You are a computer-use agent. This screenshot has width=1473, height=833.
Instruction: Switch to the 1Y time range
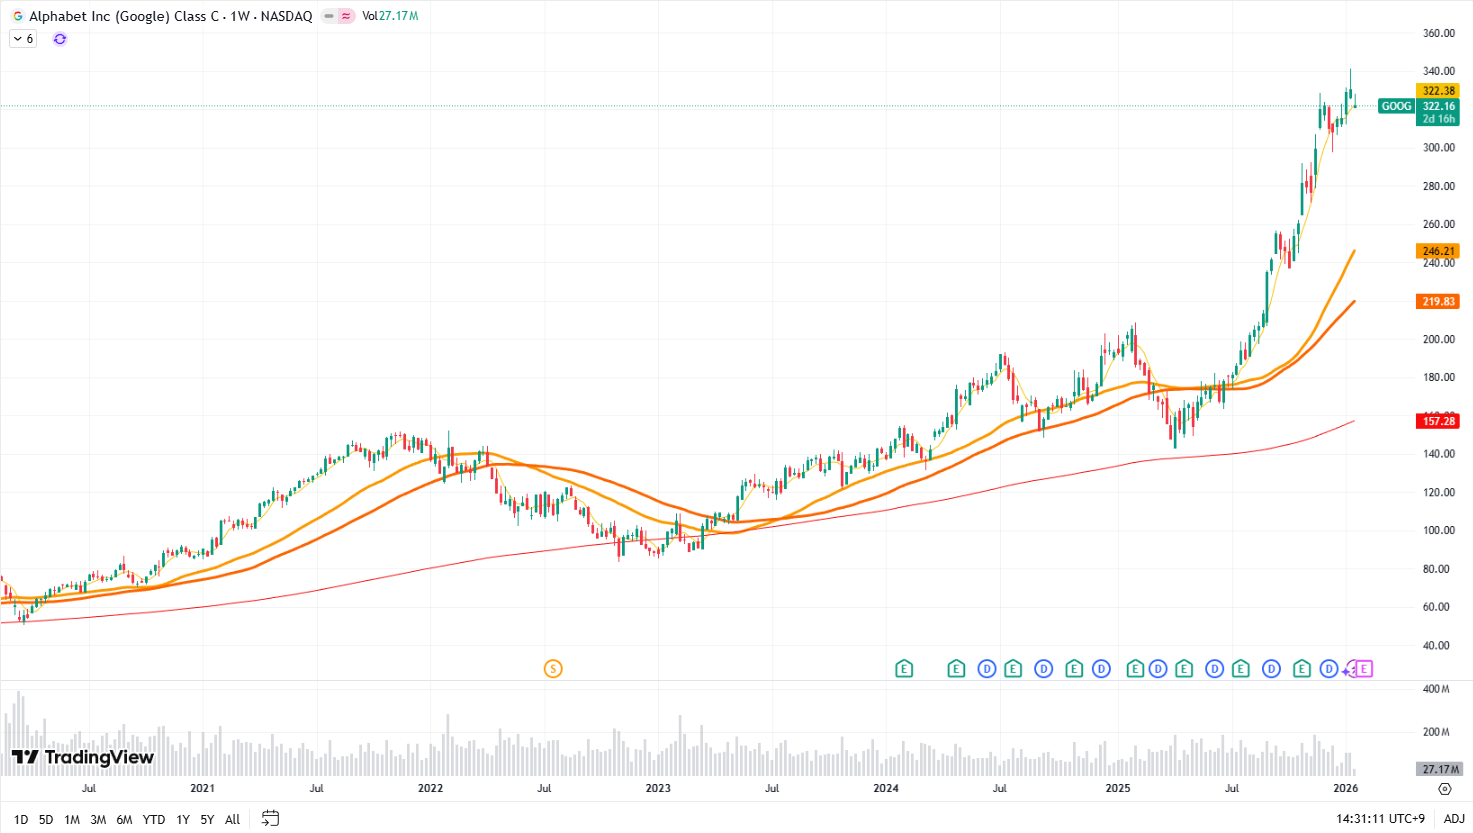[x=183, y=819]
